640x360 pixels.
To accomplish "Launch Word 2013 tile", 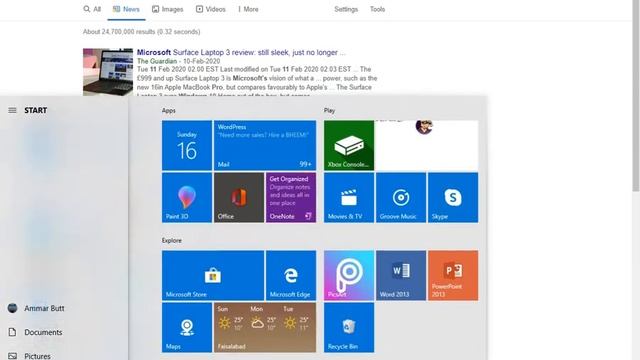I will tap(401, 276).
